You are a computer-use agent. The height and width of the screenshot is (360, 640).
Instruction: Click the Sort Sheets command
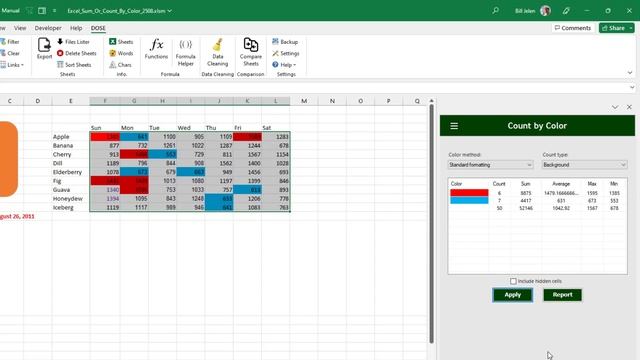pyautogui.click(x=74, y=64)
